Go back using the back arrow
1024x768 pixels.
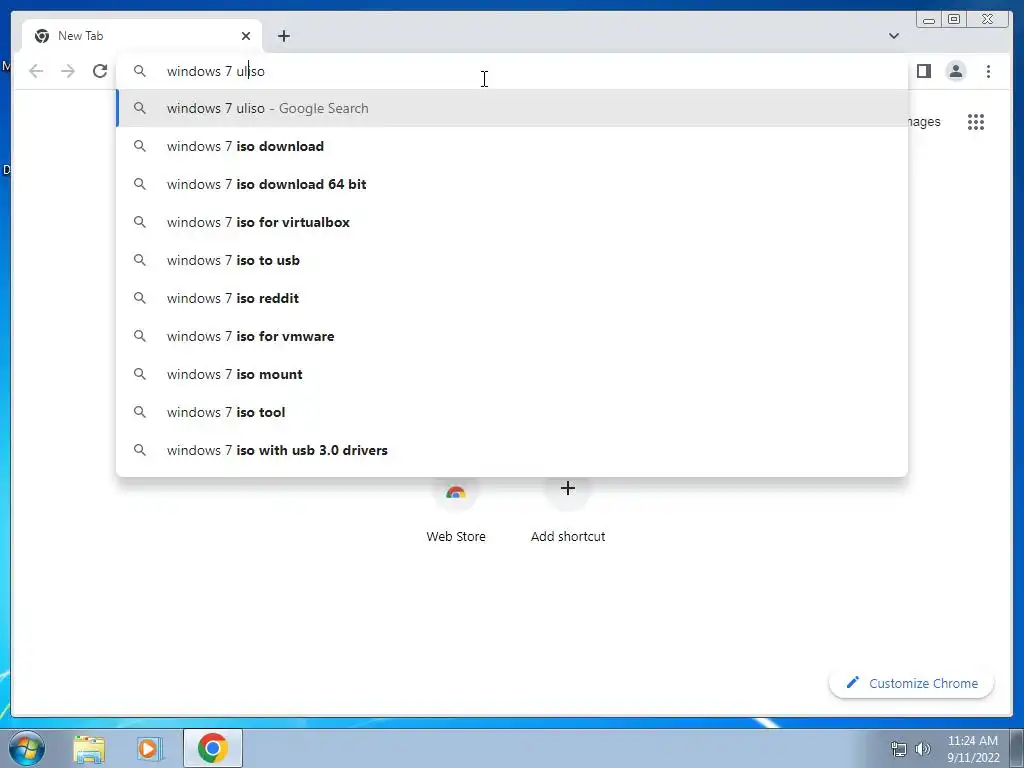click(36, 71)
